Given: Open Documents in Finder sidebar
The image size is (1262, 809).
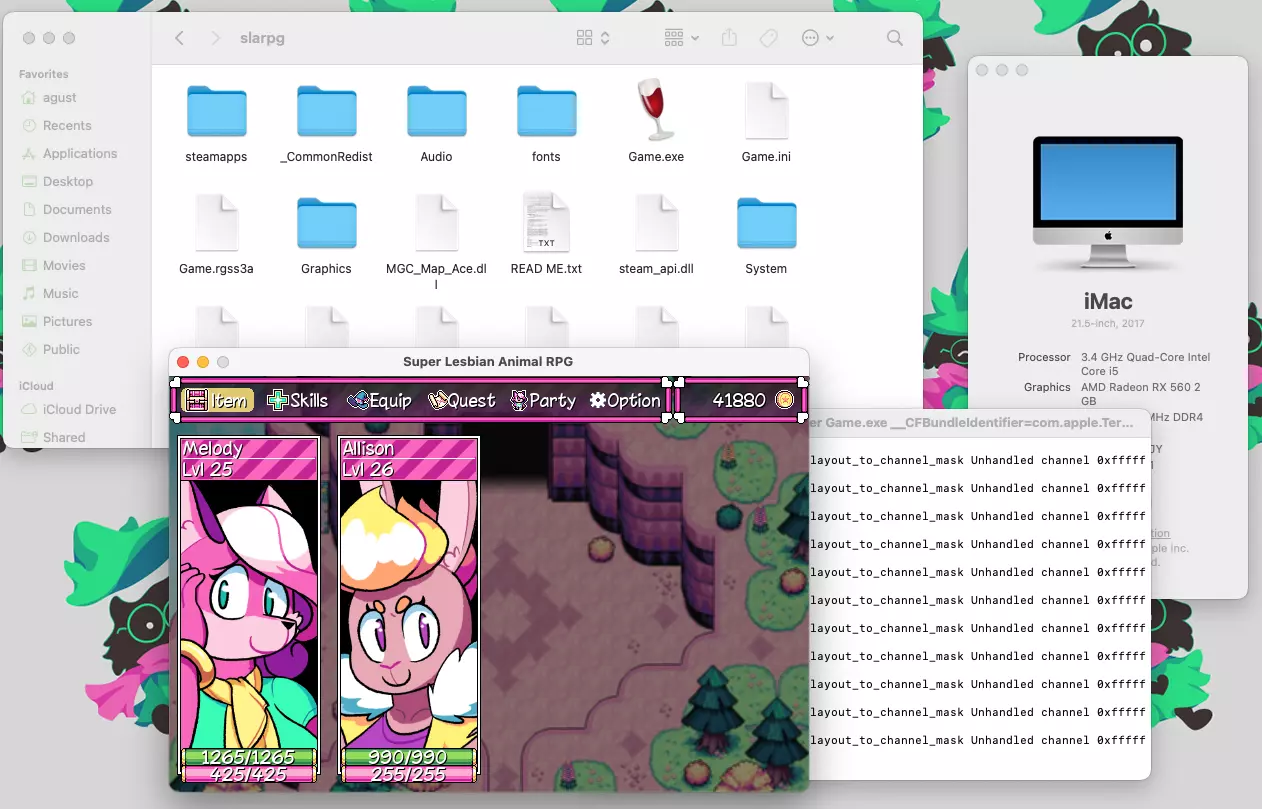Looking at the screenshot, I should point(77,210).
